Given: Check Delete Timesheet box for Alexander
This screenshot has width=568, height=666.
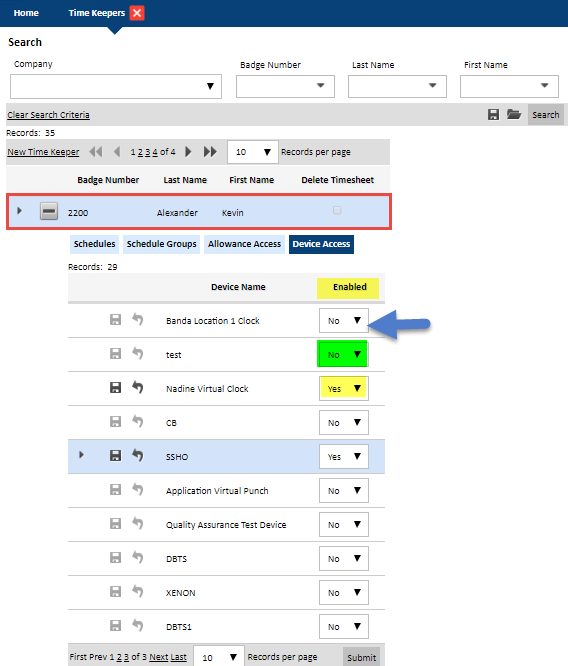Looking at the screenshot, I should pos(337,210).
